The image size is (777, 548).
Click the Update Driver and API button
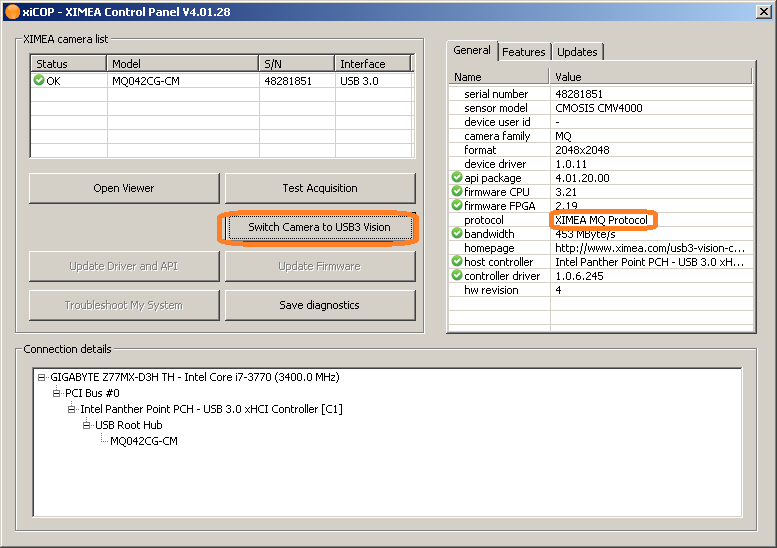[x=124, y=266]
